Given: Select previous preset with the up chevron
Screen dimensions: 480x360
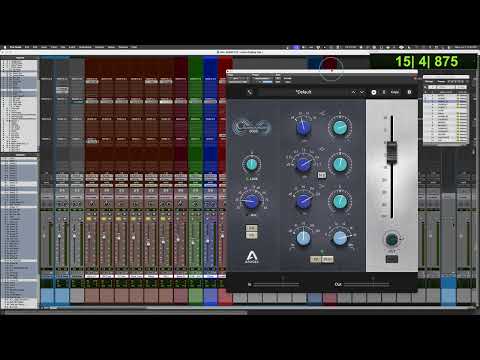Looking at the screenshot, I should click(x=353, y=92).
